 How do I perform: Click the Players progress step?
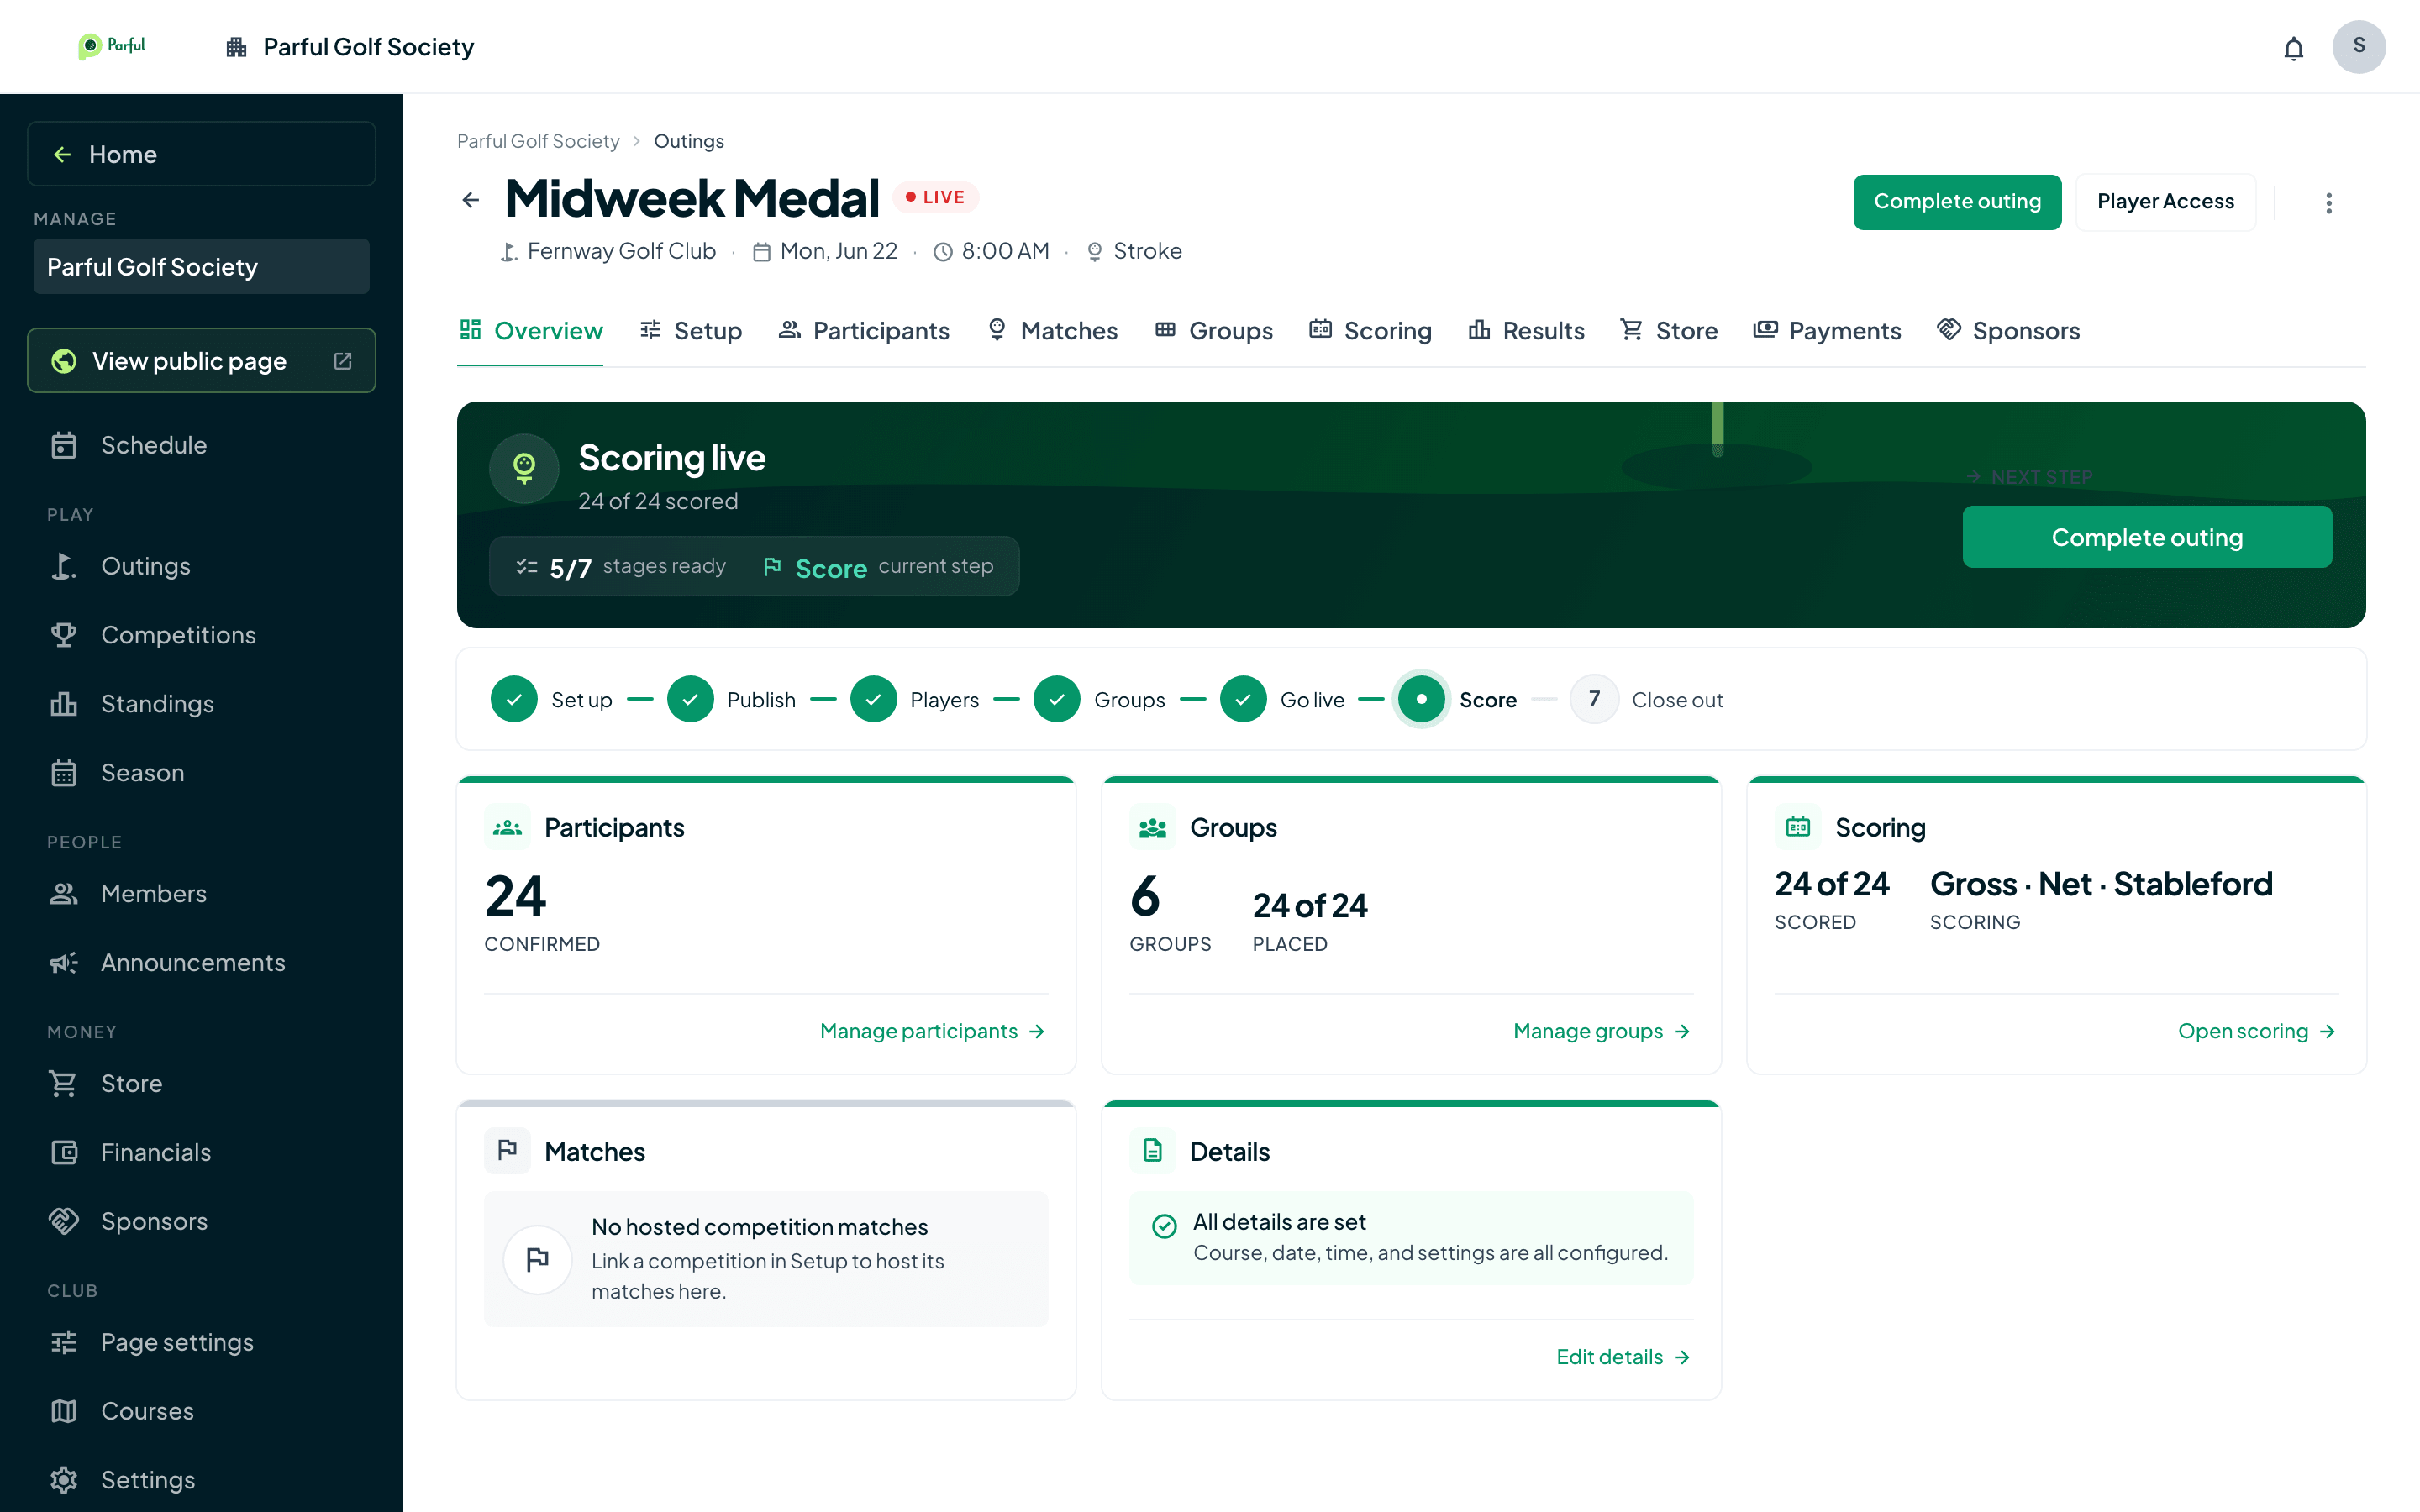[x=914, y=700]
